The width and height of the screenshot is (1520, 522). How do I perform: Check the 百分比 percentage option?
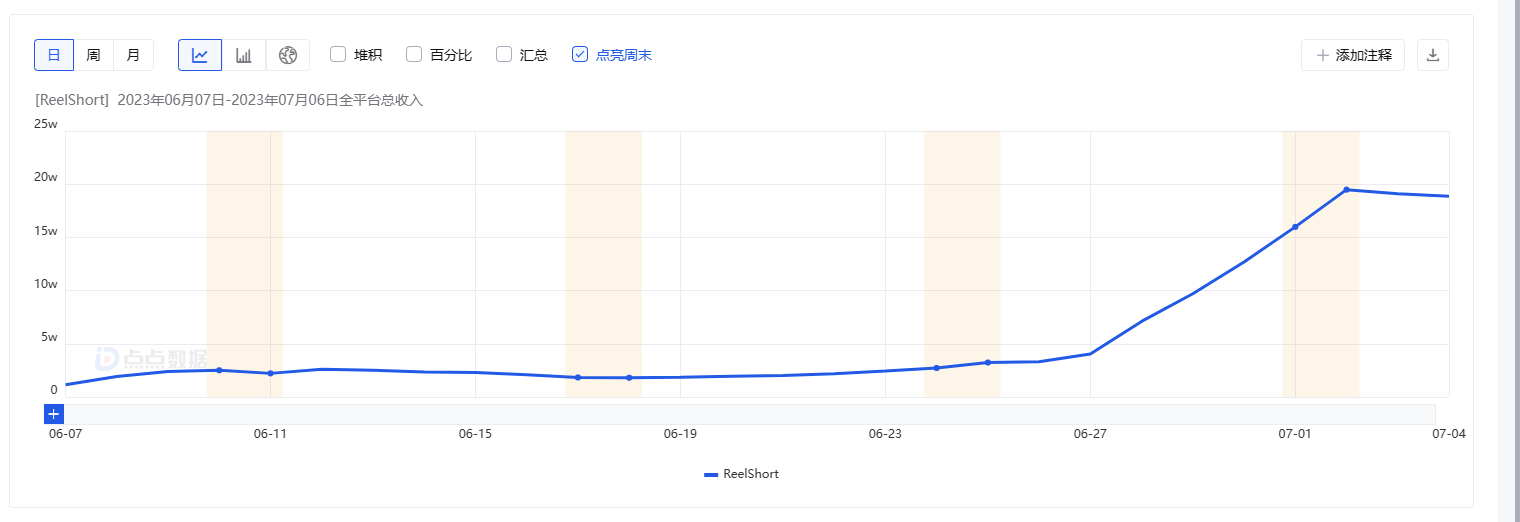pyautogui.click(x=414, y=54)
